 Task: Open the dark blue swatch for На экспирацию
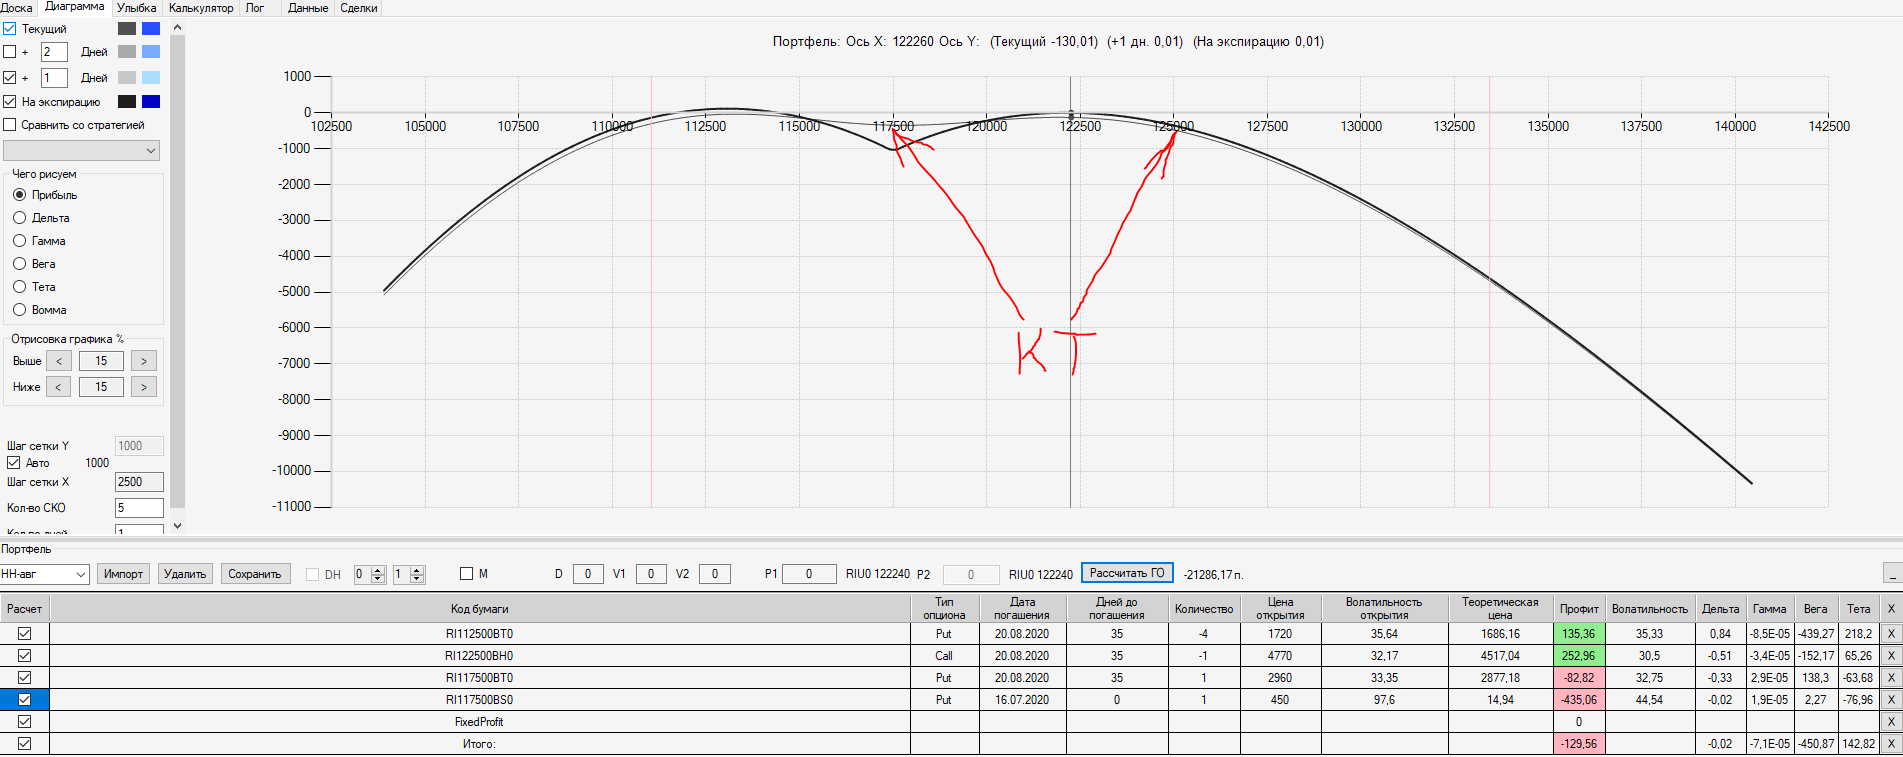(x=151, y=101)
